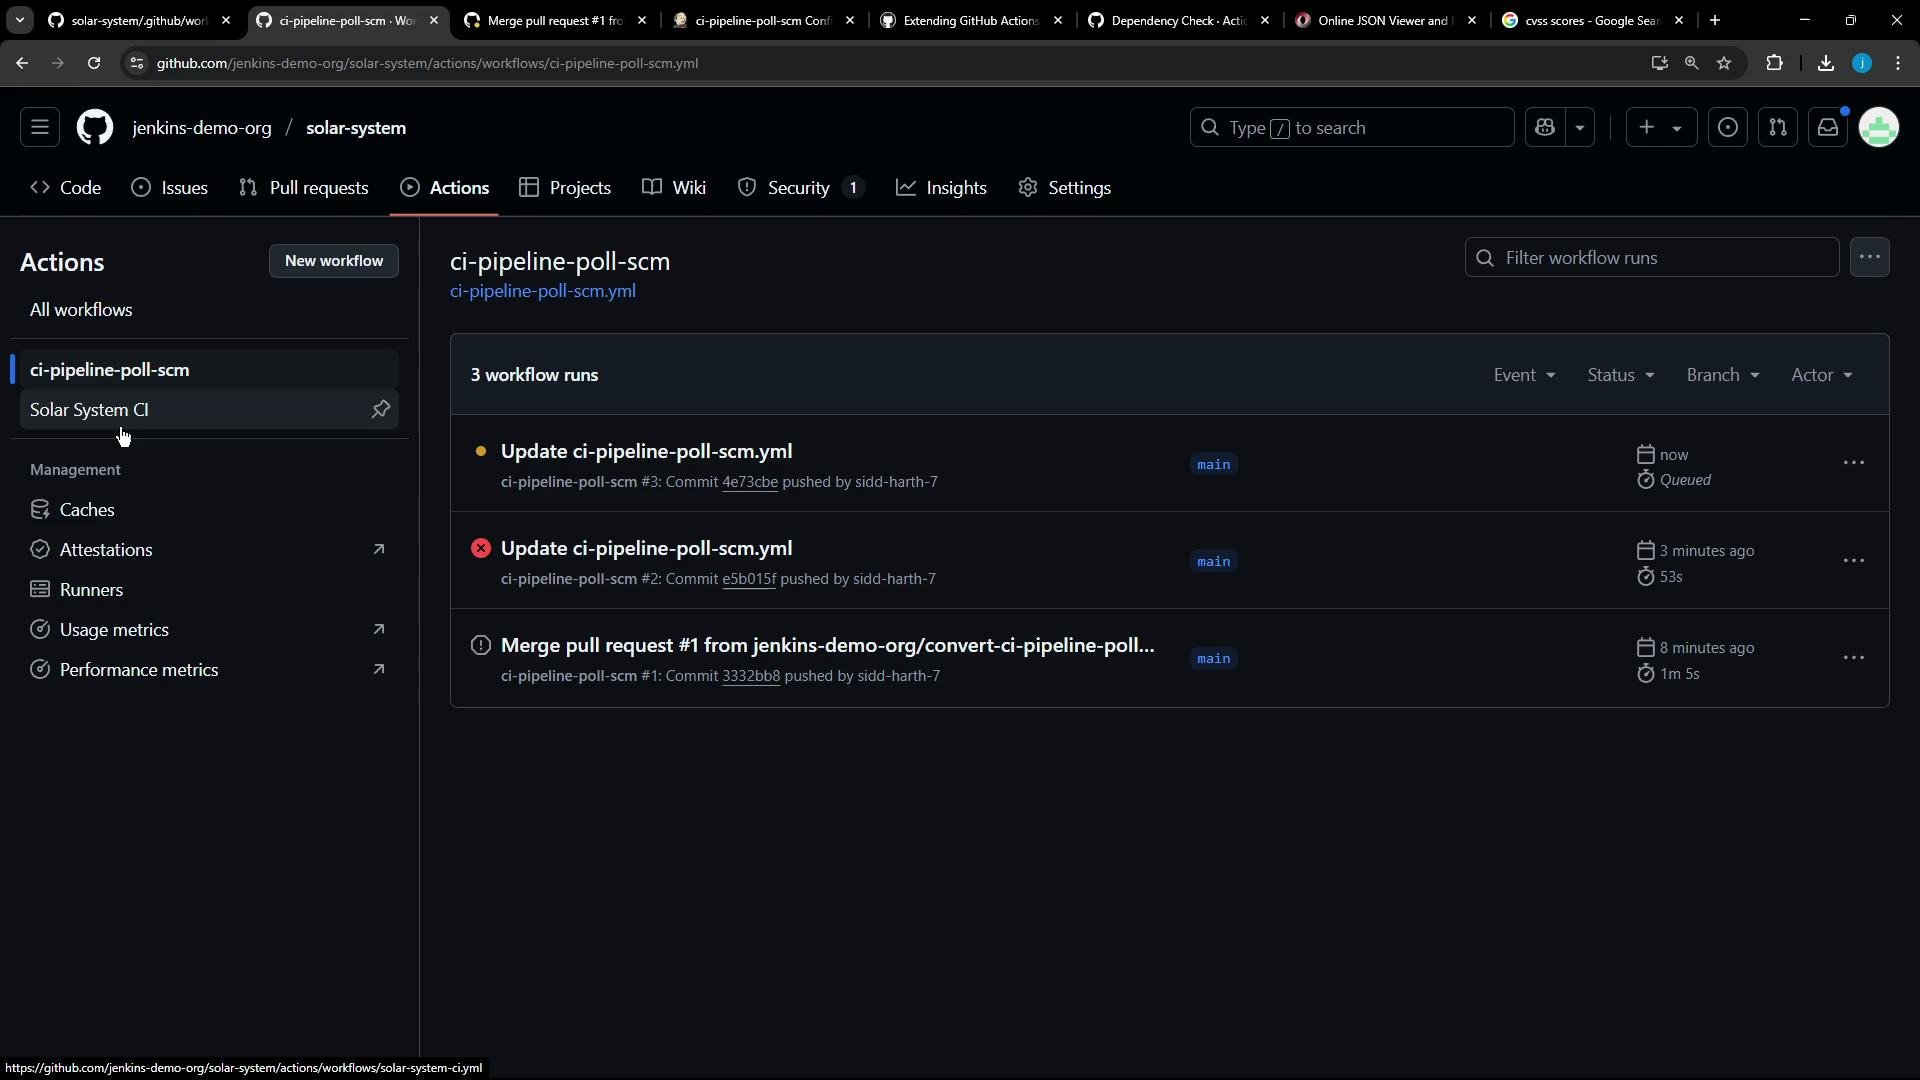Open the Copilot chat icon
Image resolution: width=1920 pixels, height=1080 pixels.
click(1545, 128)
